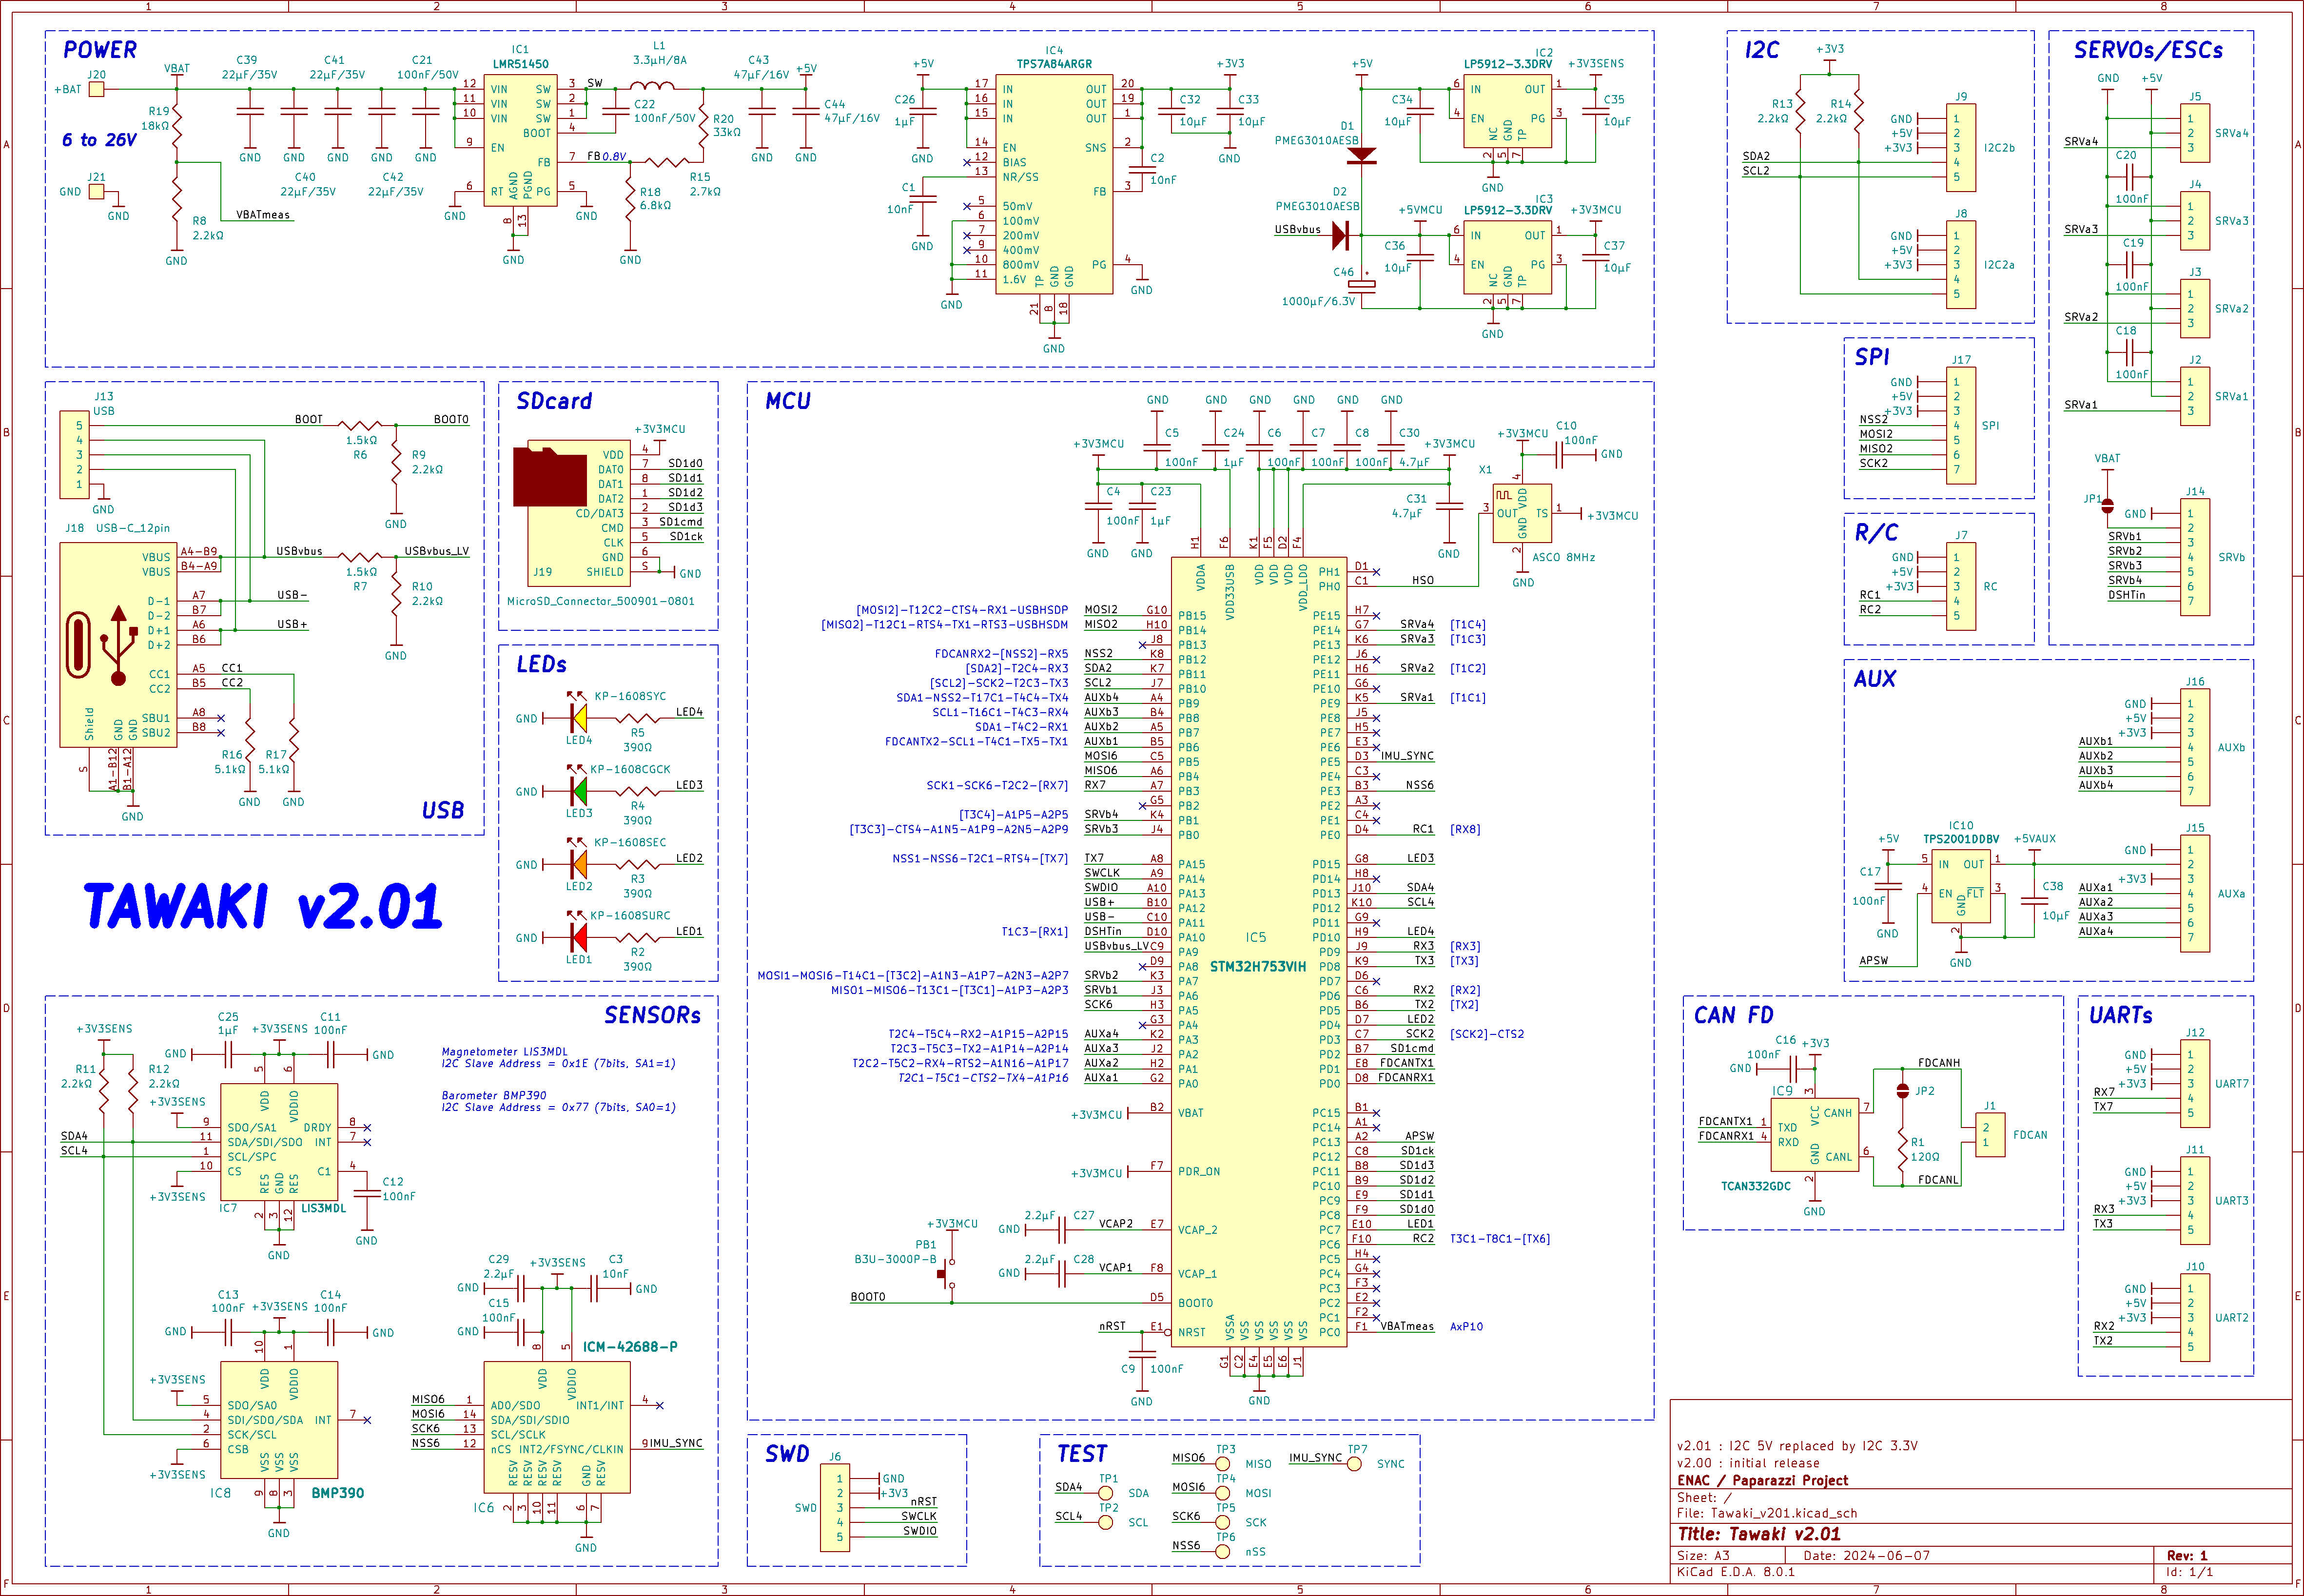
Task: Click the TAWAKI v2.01 title text
Action: (262, 907)
